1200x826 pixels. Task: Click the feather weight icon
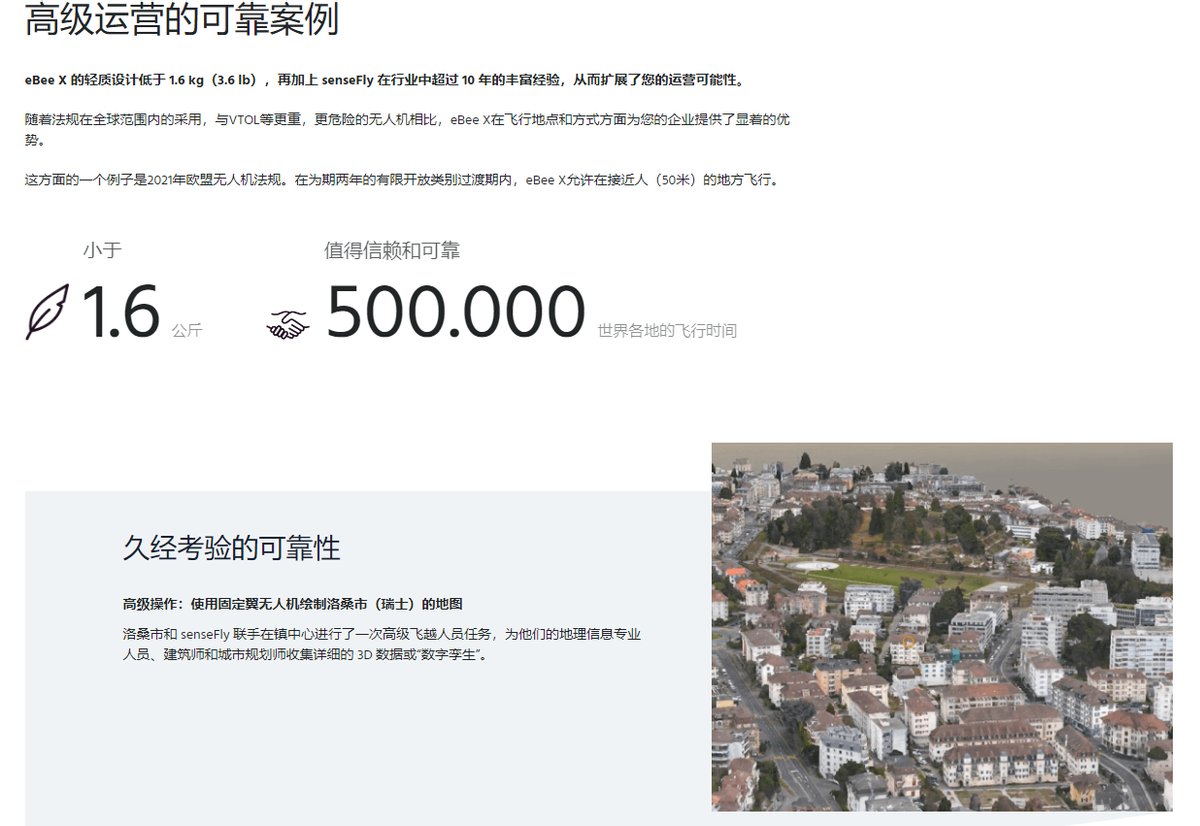(47, 311)
